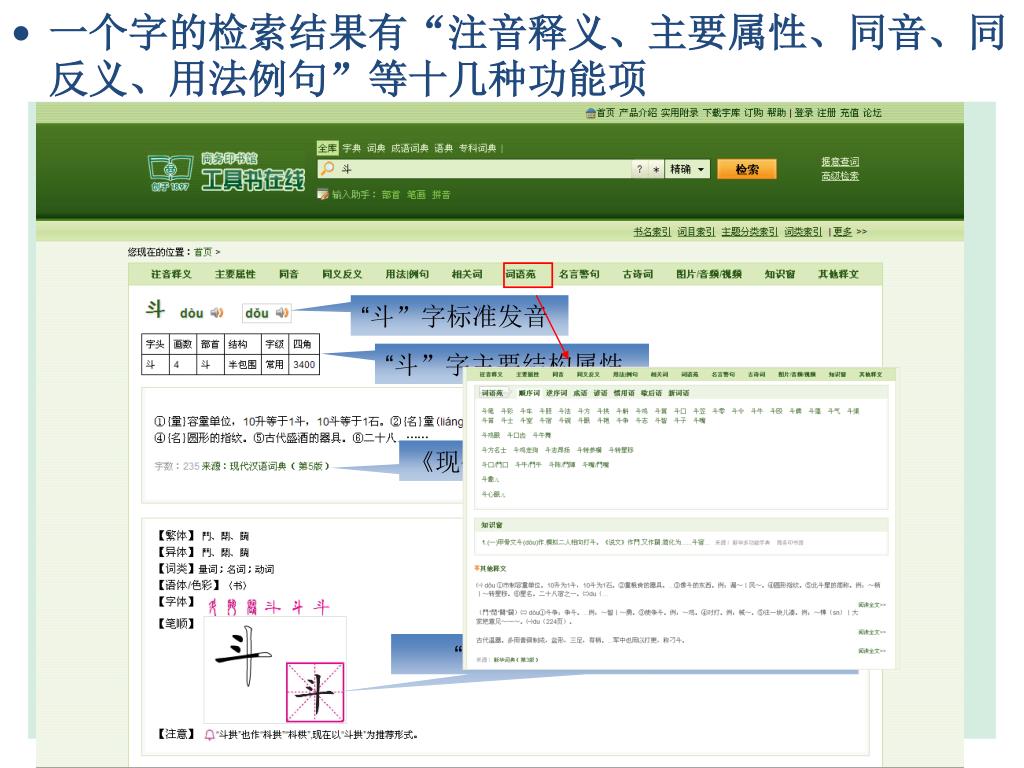The image size is (1024, 768).
Task: Expand the 更多 >> index link
Action: [850, 232]
